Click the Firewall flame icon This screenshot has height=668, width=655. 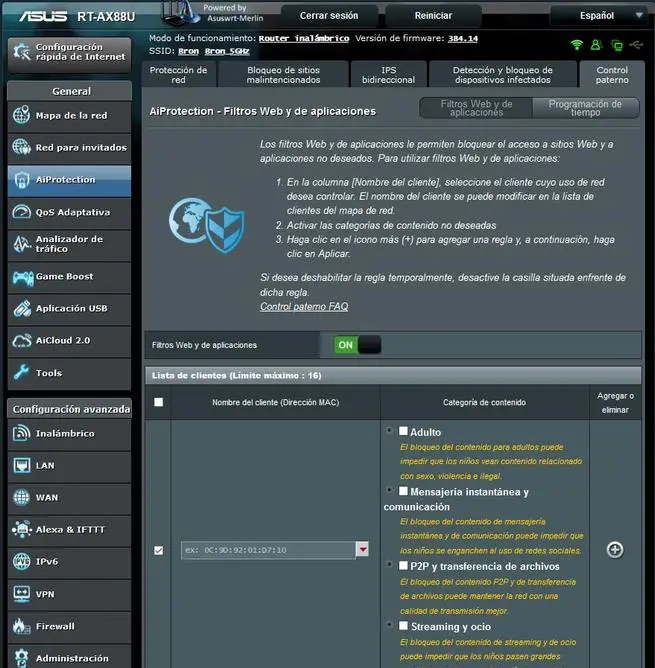coord(21,625)
